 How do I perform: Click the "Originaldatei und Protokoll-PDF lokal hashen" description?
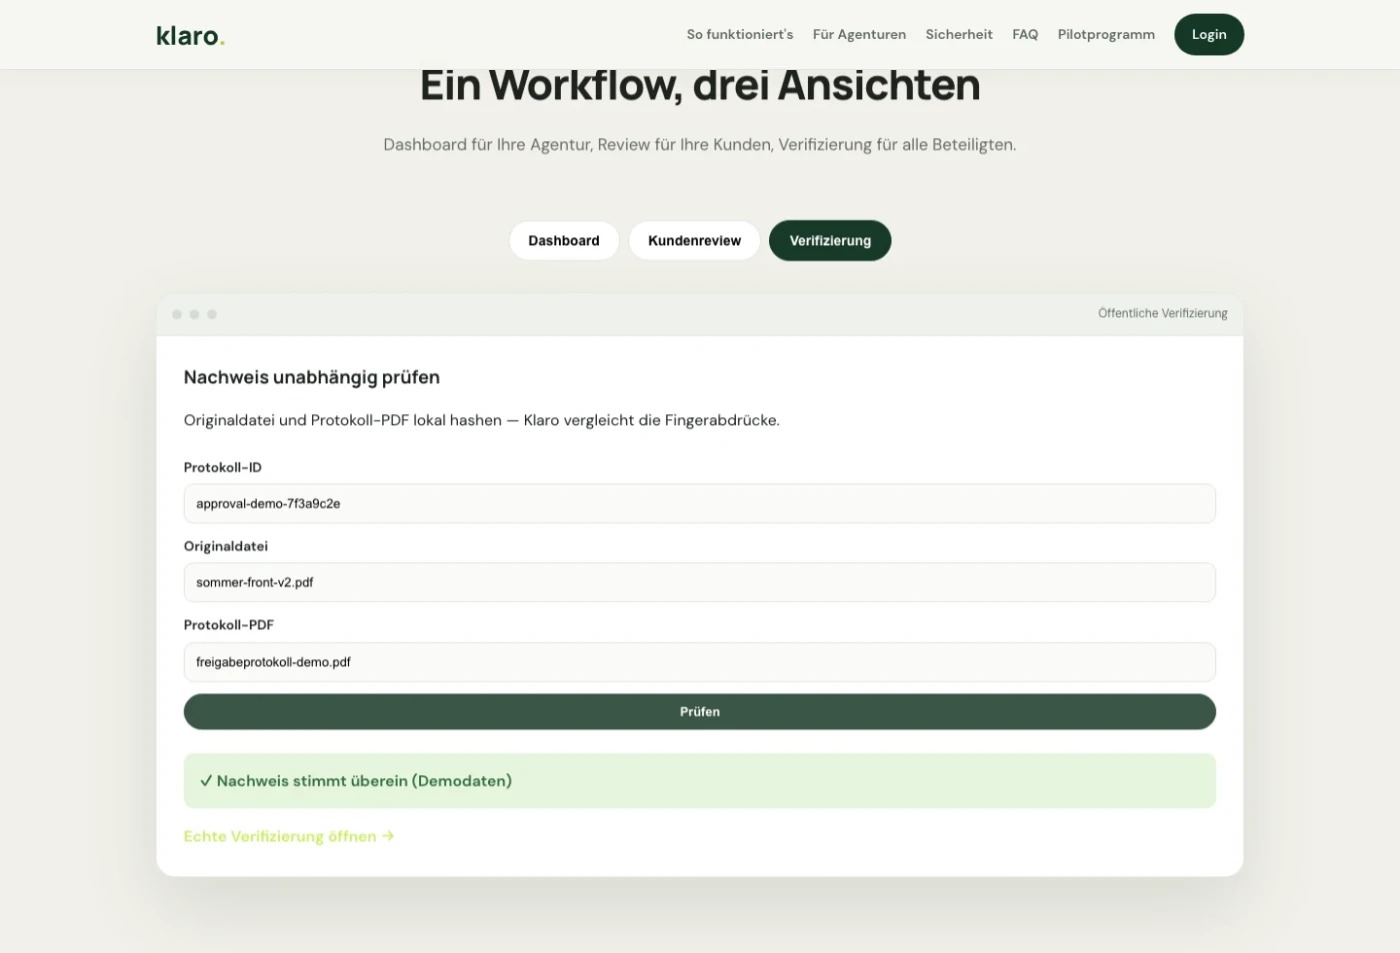click(482, 420)
